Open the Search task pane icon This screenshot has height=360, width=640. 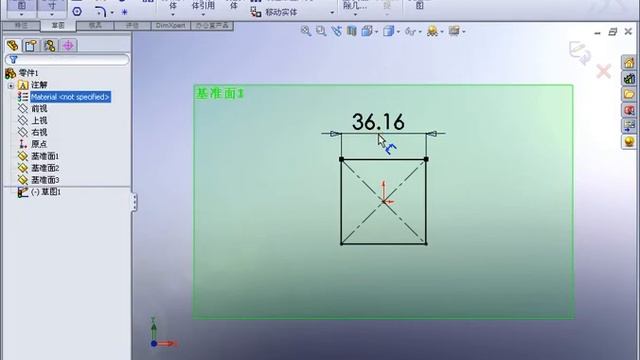tap(629, 110)
